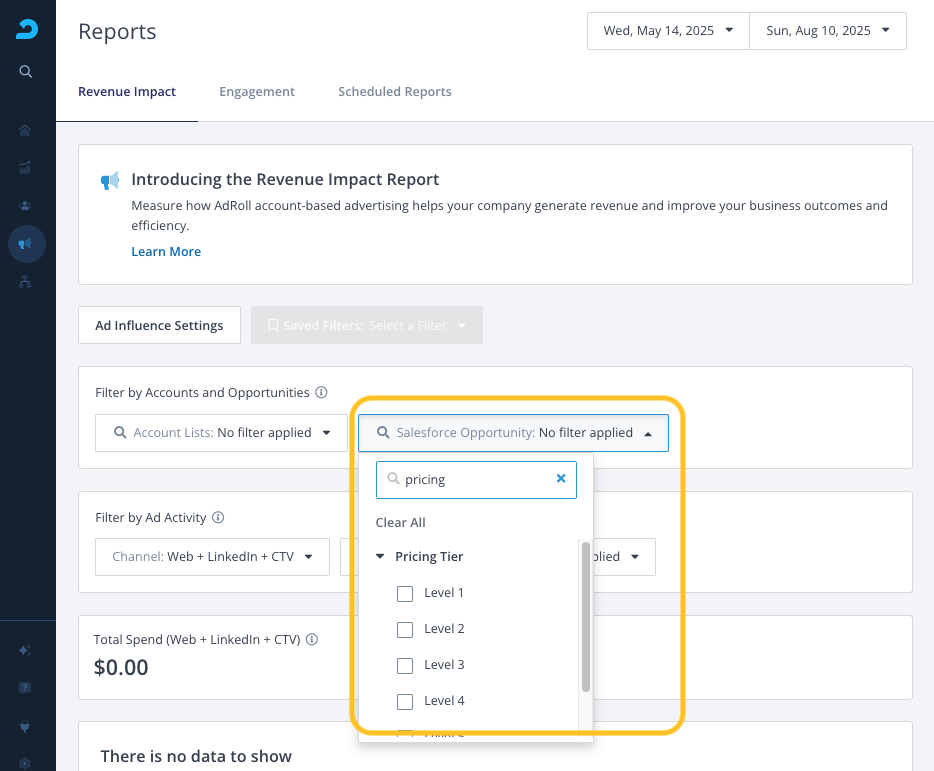Click the megaphone icon in the intro banner

(110, 181)
